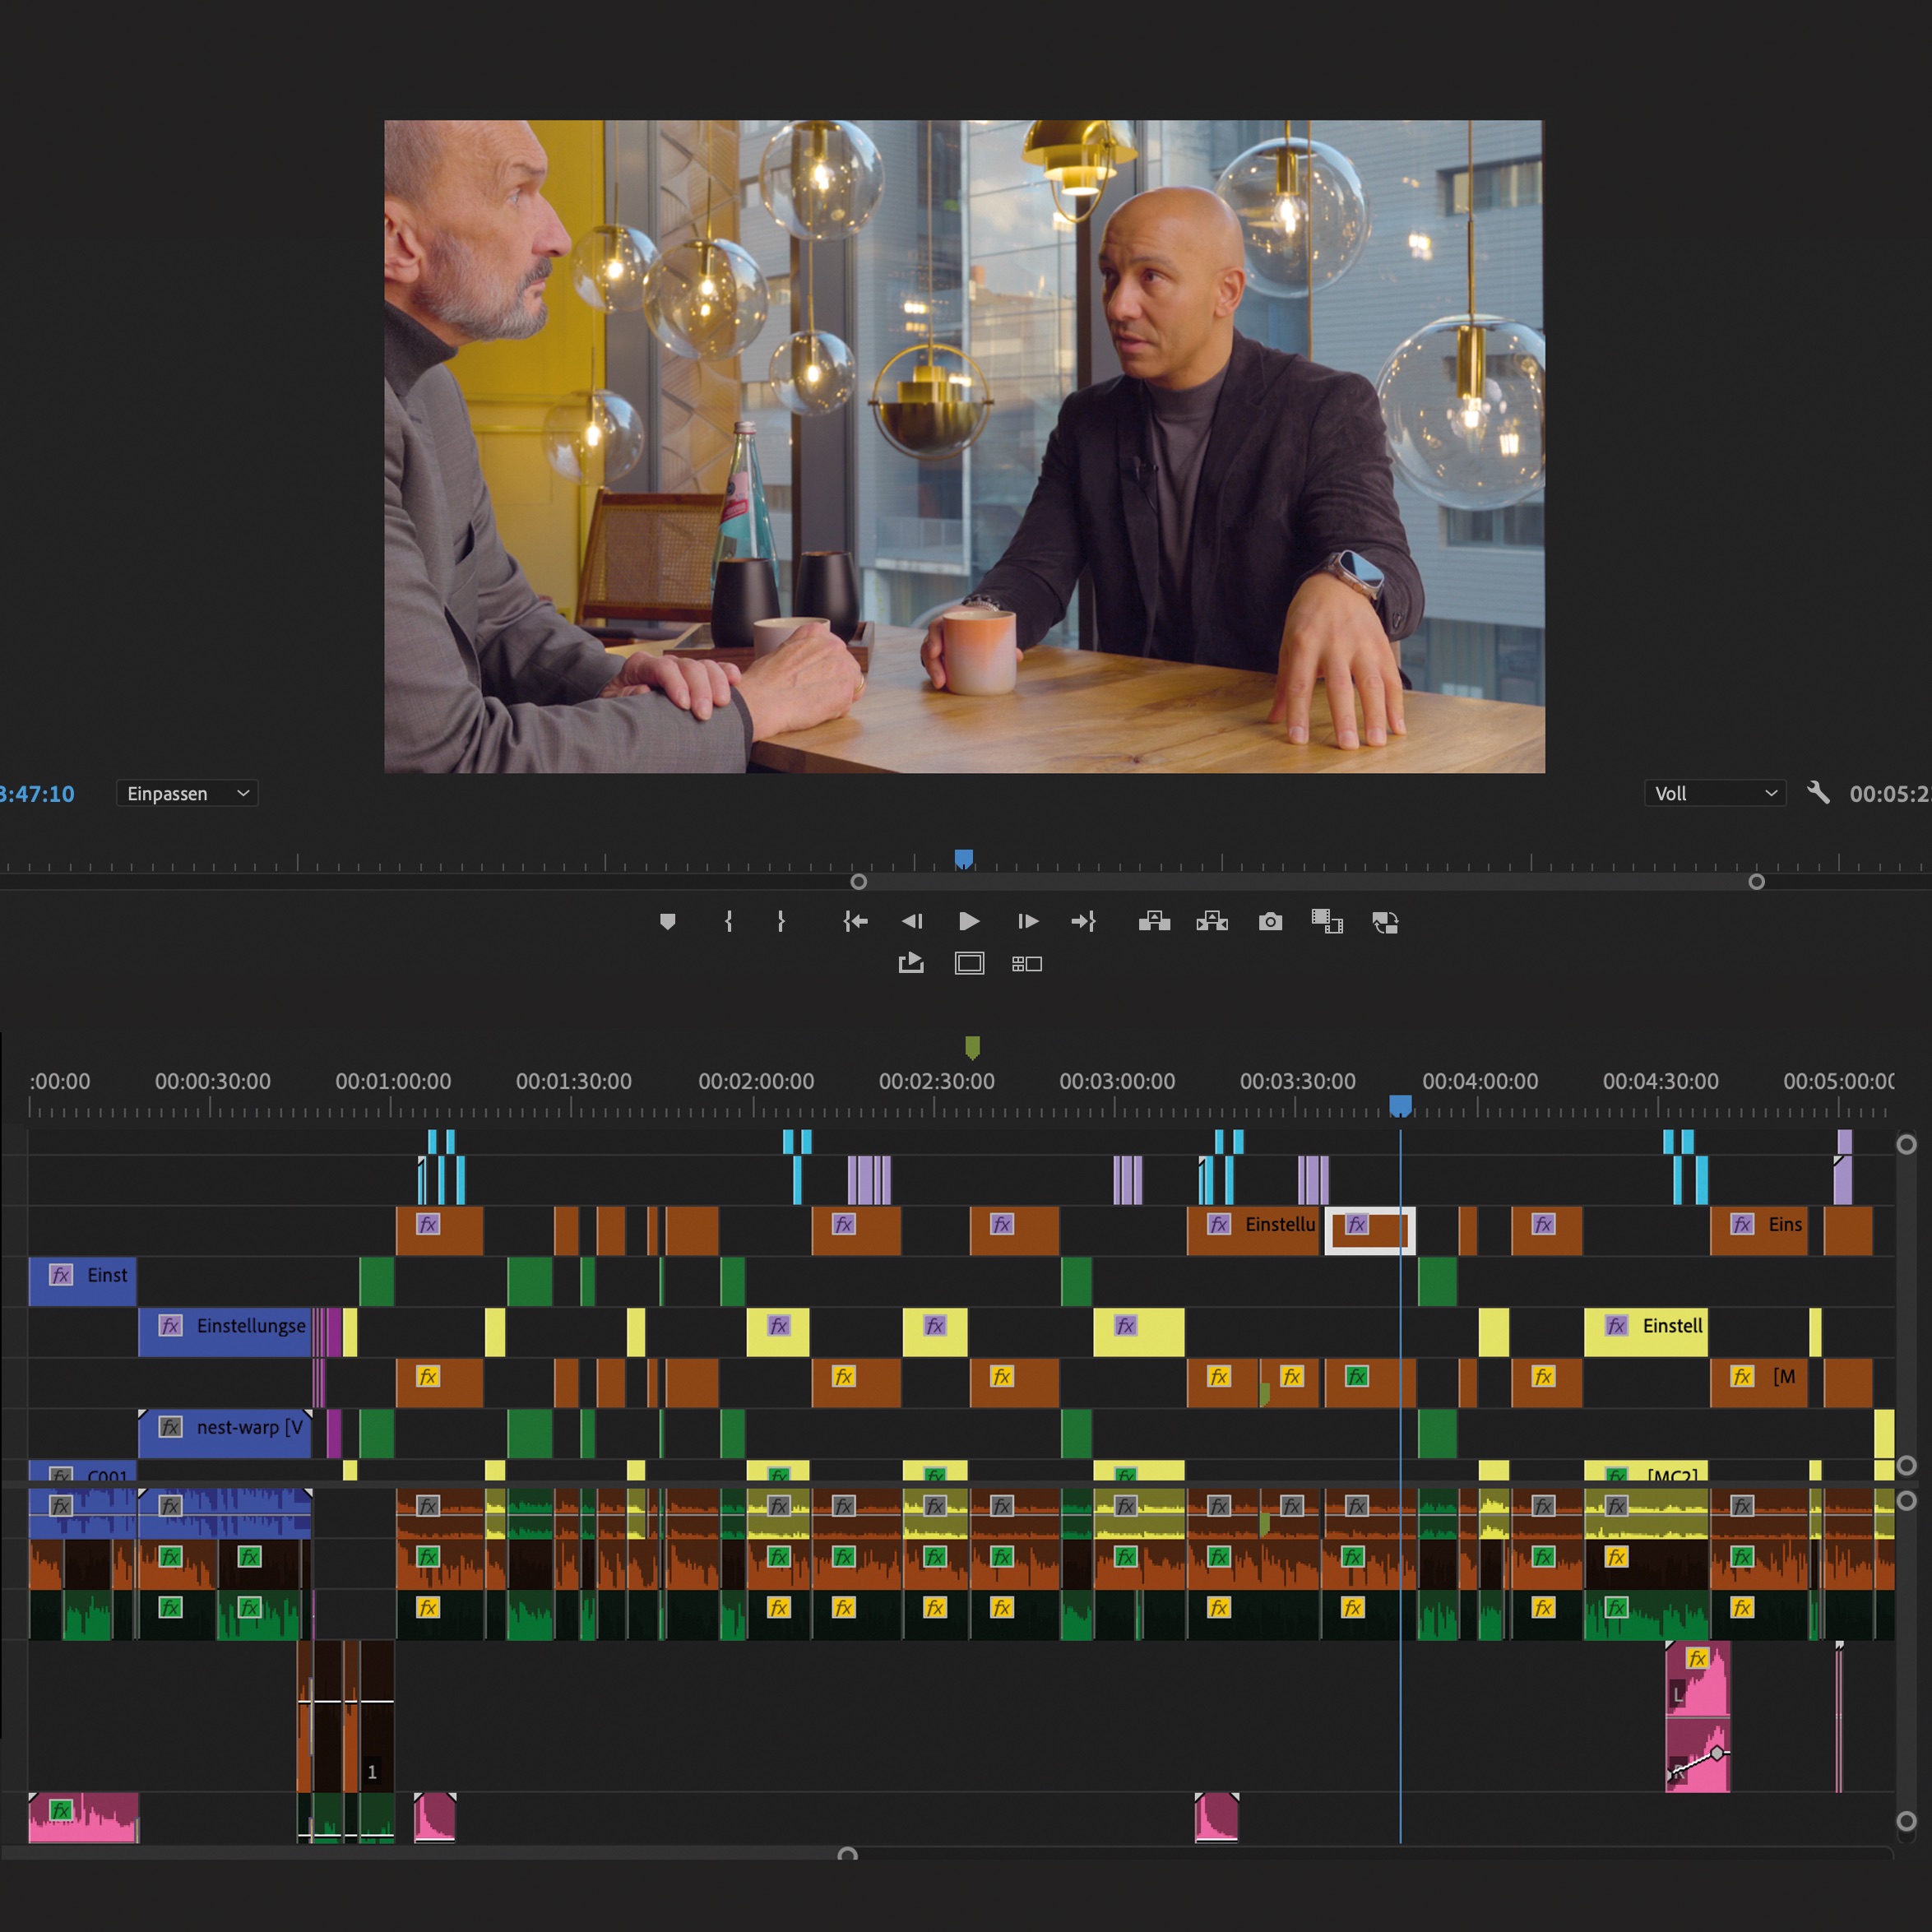
Task: Click the green marker above the timeline ruler
Action: (972, 1047)
